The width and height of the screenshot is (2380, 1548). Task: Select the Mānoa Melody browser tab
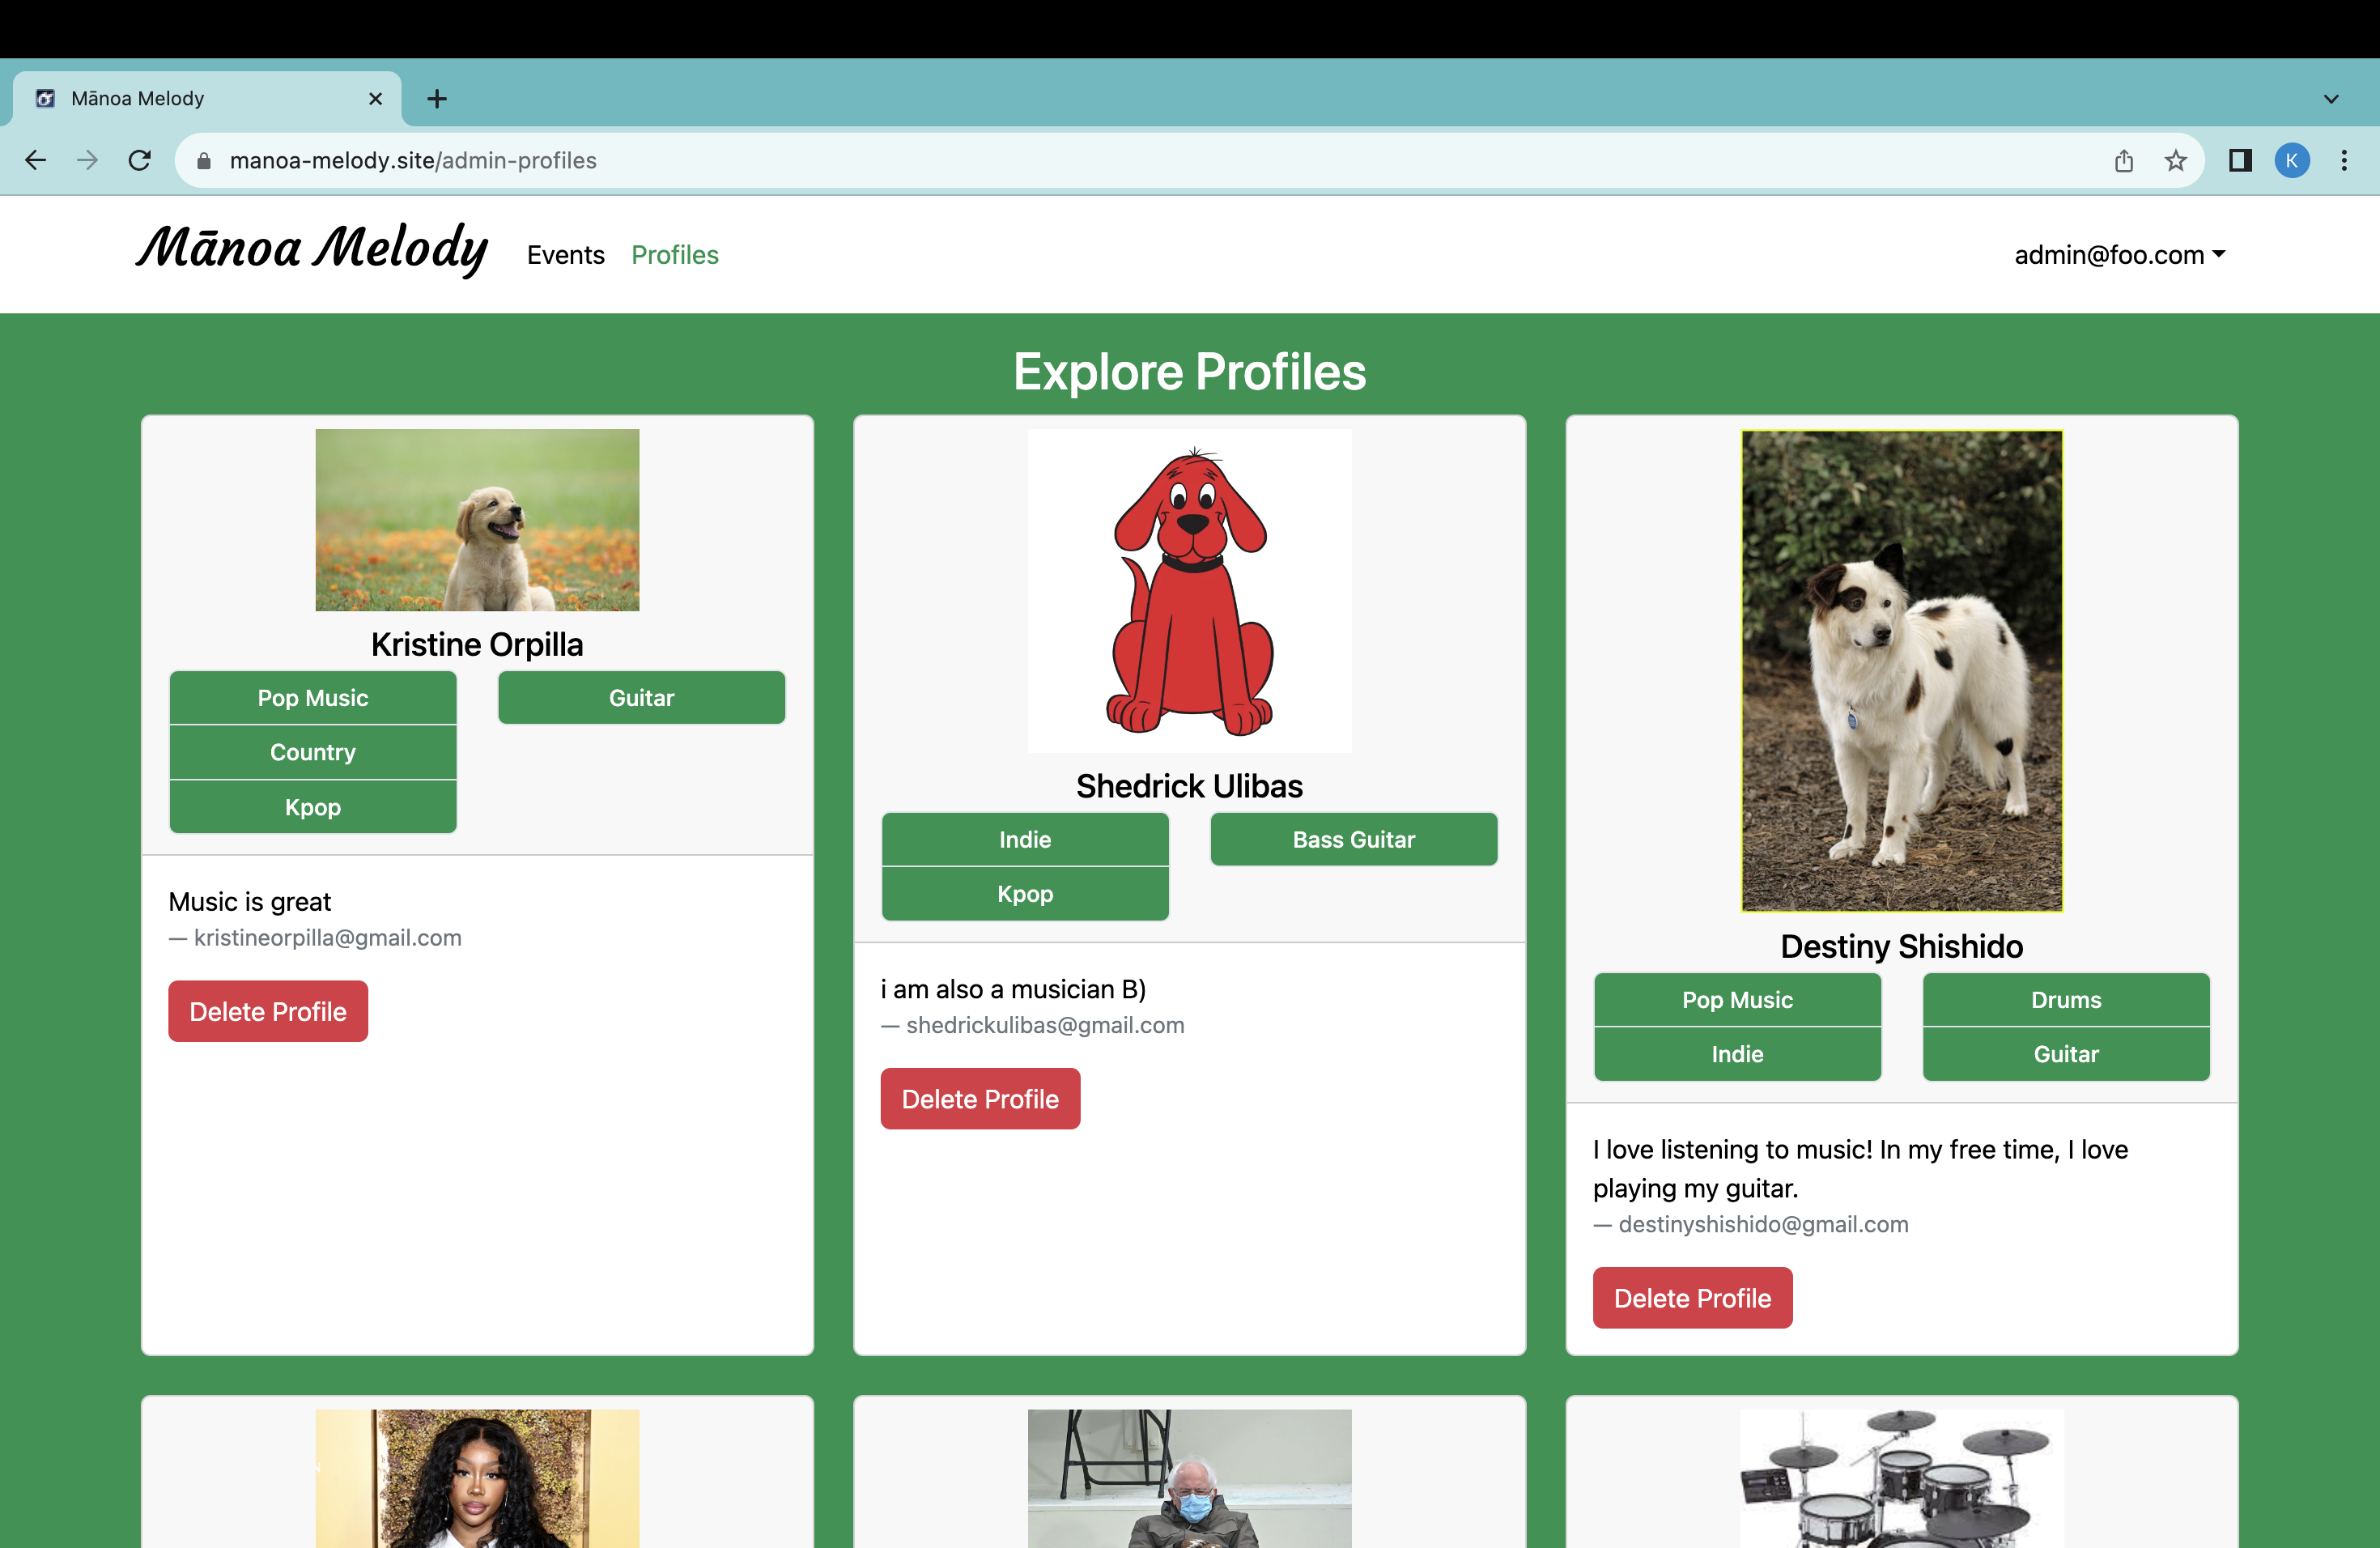tap(207, 98)
